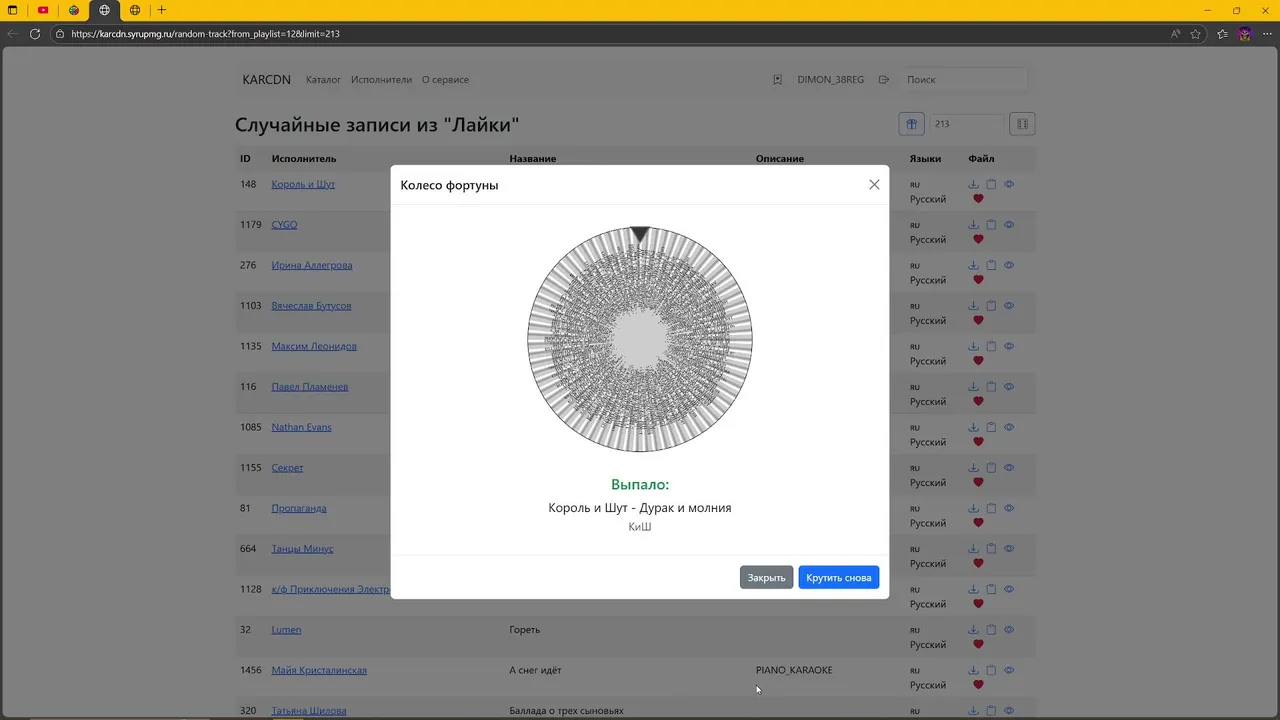Viewport: 1280px width, 720px height.
Task: Copy the CYGO track via clipboard icon
Action: click(x=991, y=225)
